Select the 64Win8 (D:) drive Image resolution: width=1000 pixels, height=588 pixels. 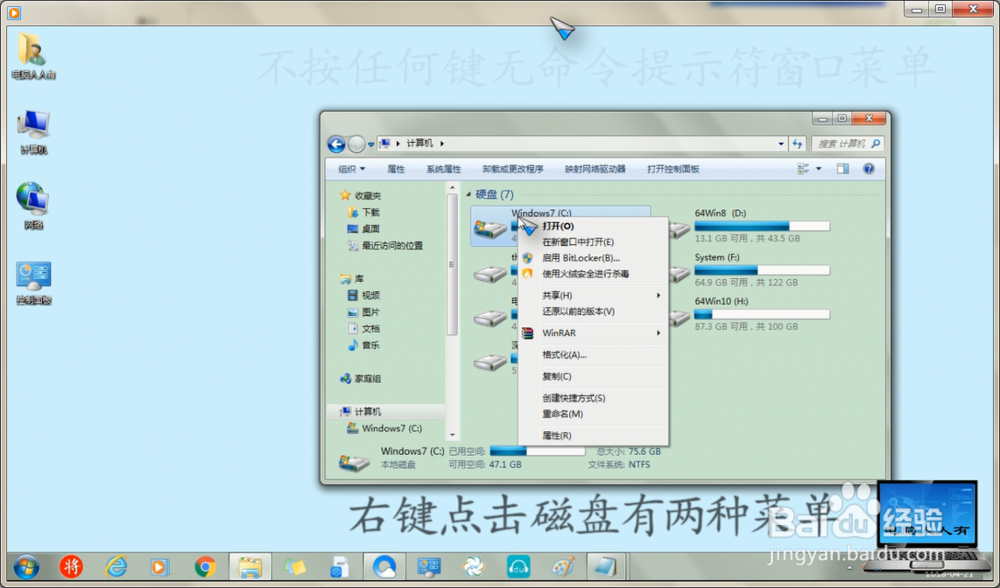tap(751, 226)
